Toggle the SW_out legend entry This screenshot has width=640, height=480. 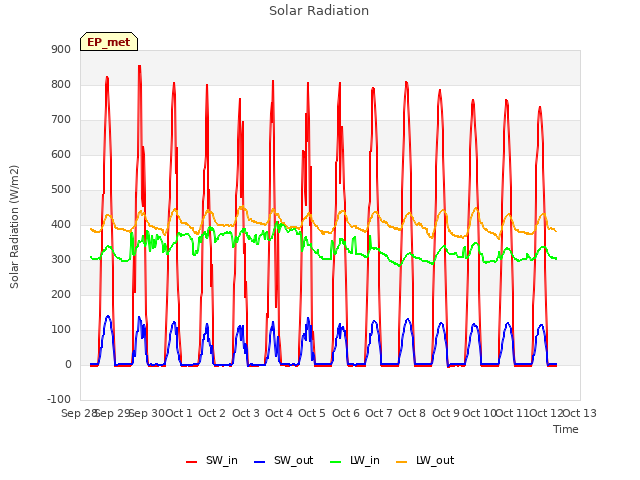click(284, 460)
